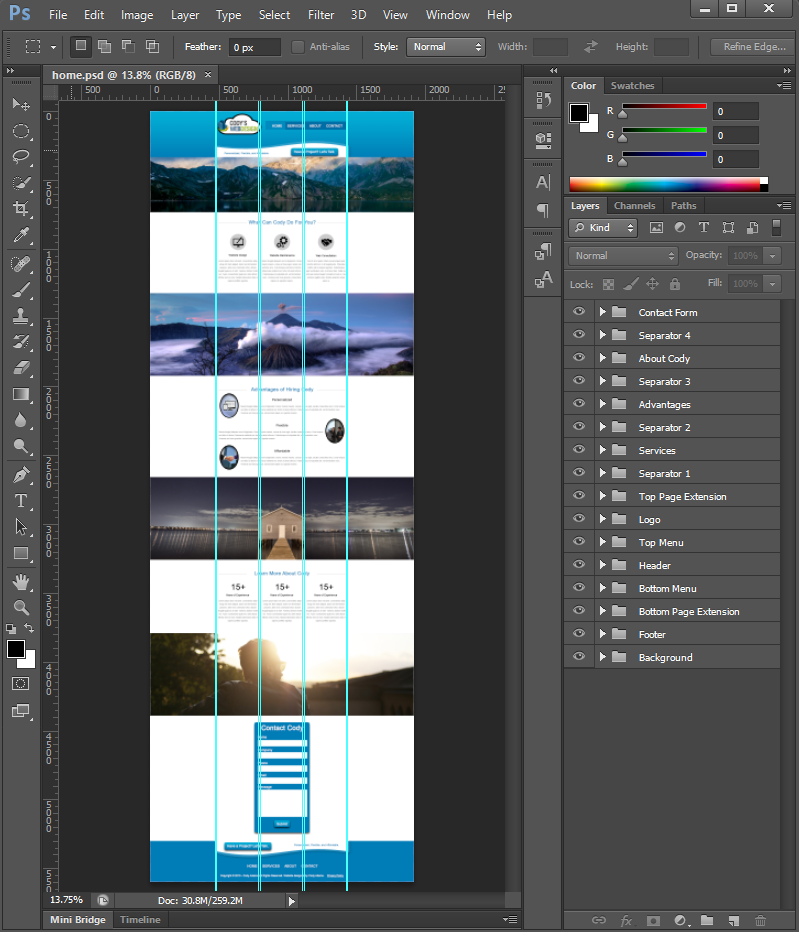The height and width of the screenshot is (932, 799).
Task: Expand the Footer layer group
Action: tap(602, 634)
